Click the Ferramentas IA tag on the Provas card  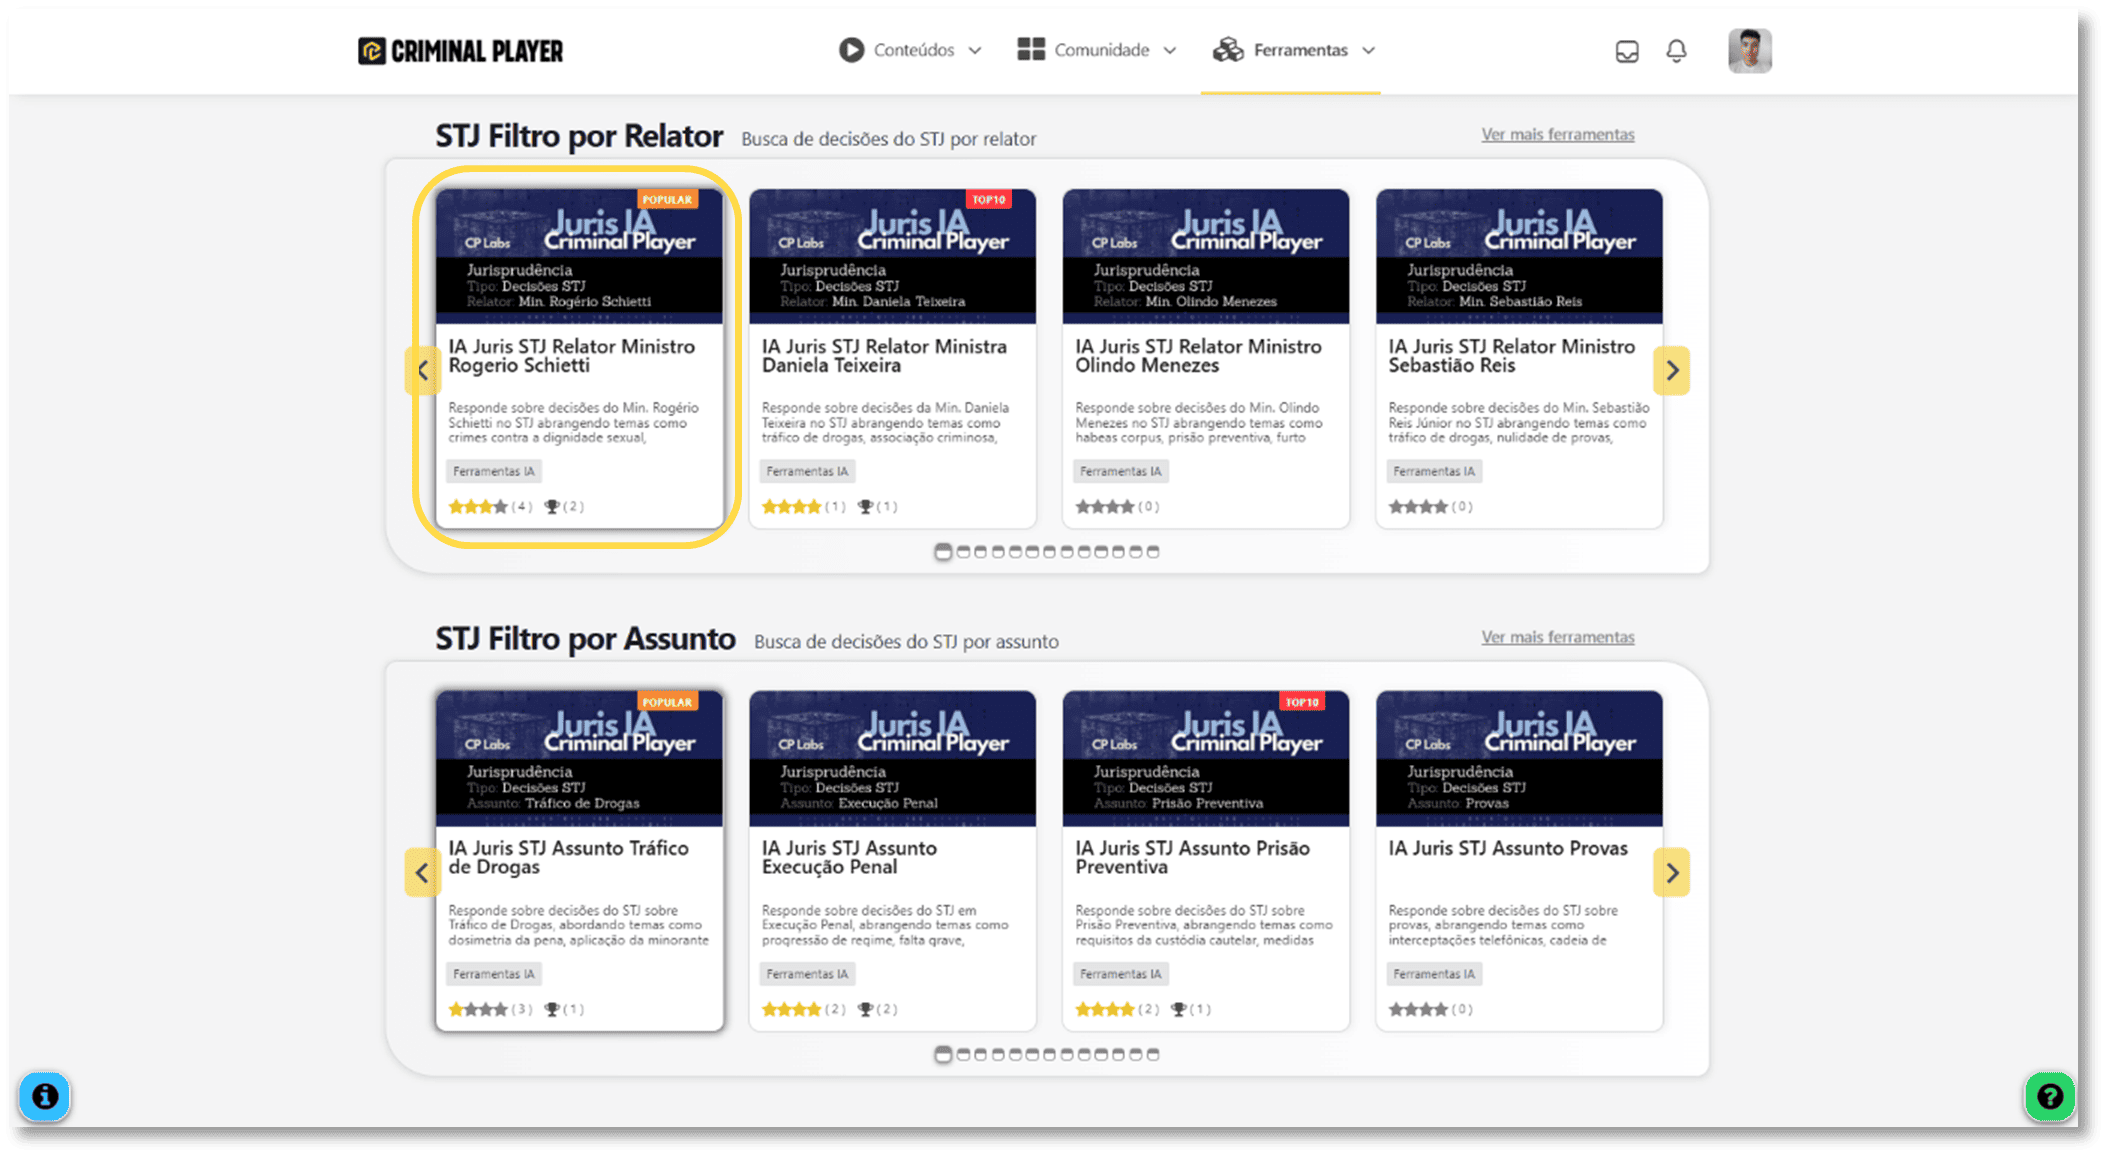click(1433, 973)
